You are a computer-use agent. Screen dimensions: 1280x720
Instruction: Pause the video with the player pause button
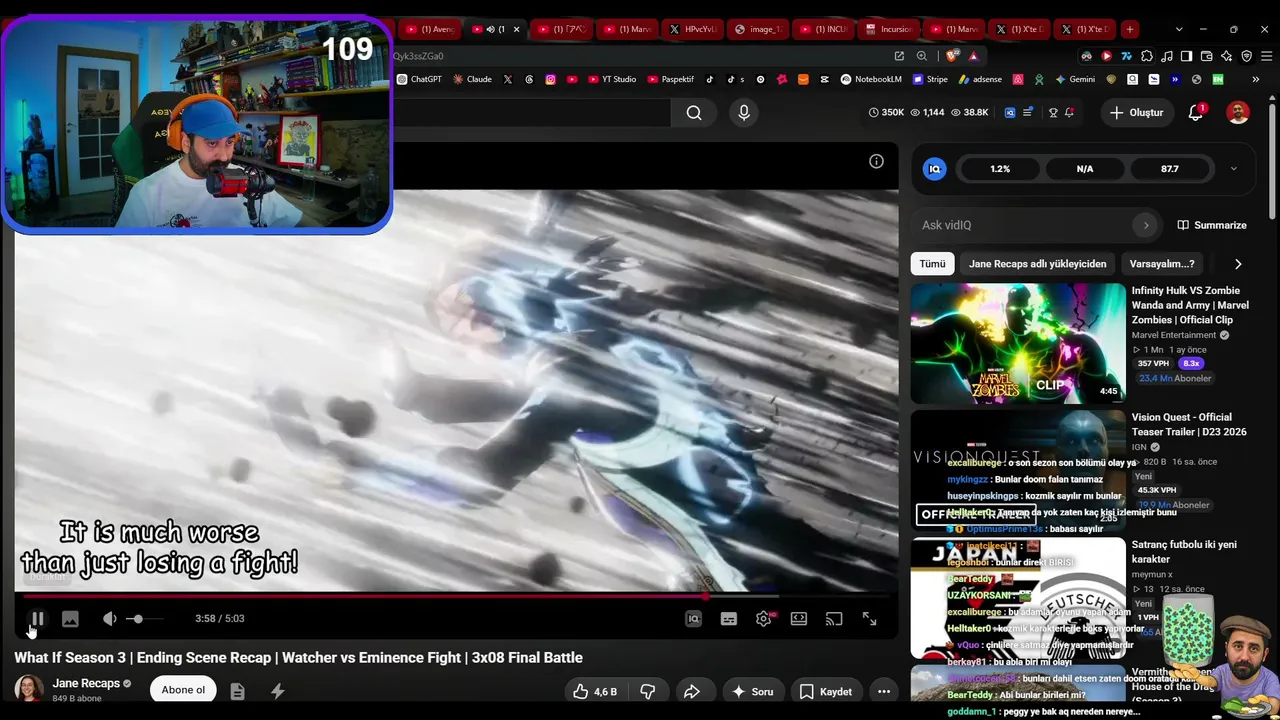tap(36, 619)
